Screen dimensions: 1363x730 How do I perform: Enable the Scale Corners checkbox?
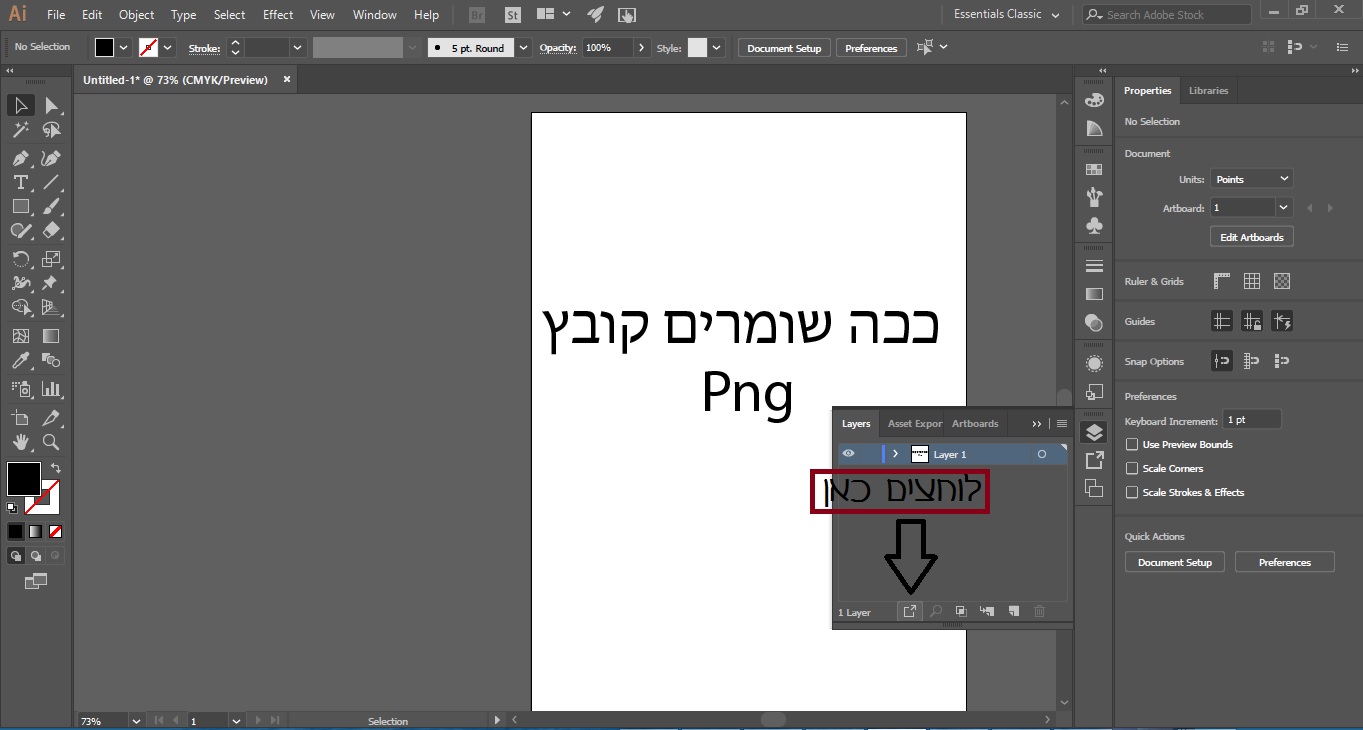pos(1131,468)
